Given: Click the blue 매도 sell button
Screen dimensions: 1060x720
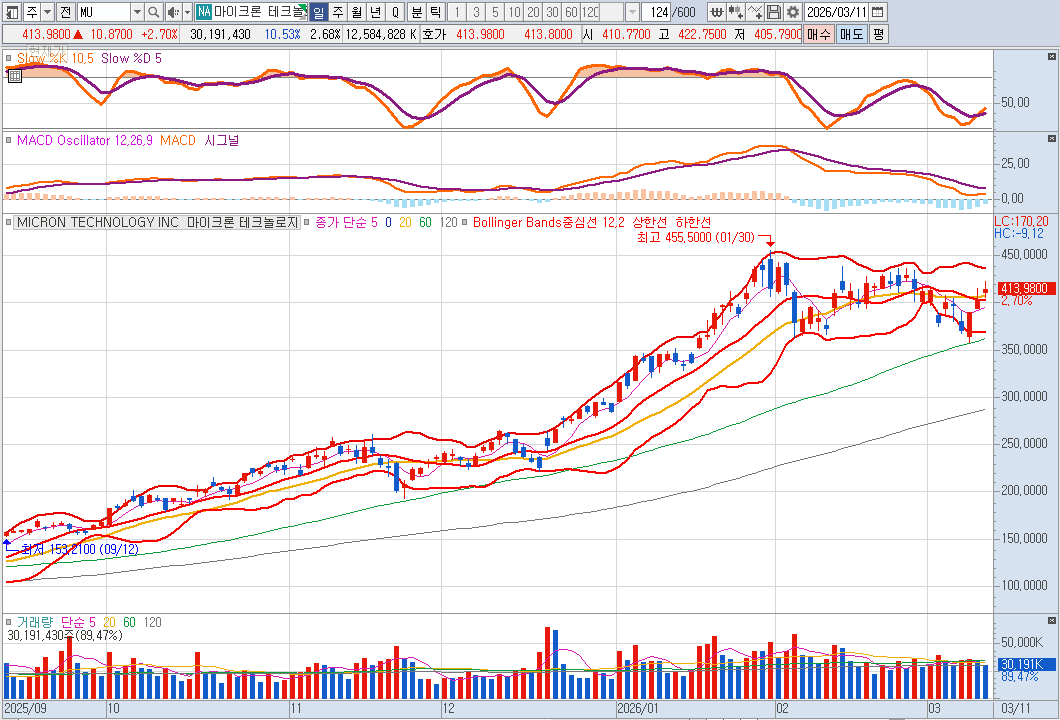Looking at the screenshot, I should (851, 34).
